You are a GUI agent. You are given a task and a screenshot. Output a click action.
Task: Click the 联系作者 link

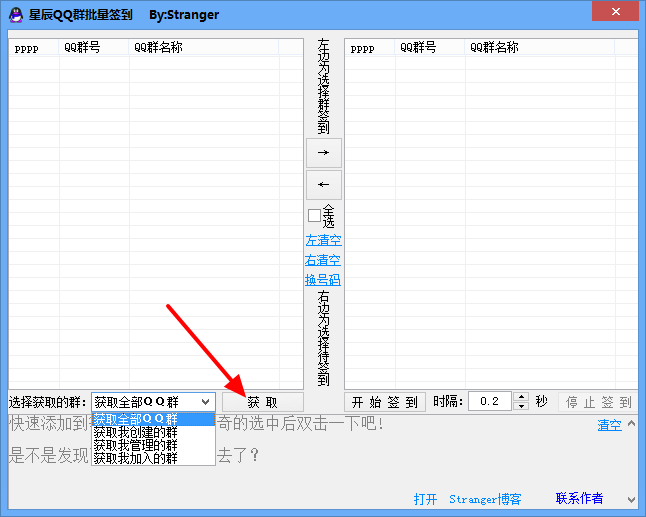580,499
